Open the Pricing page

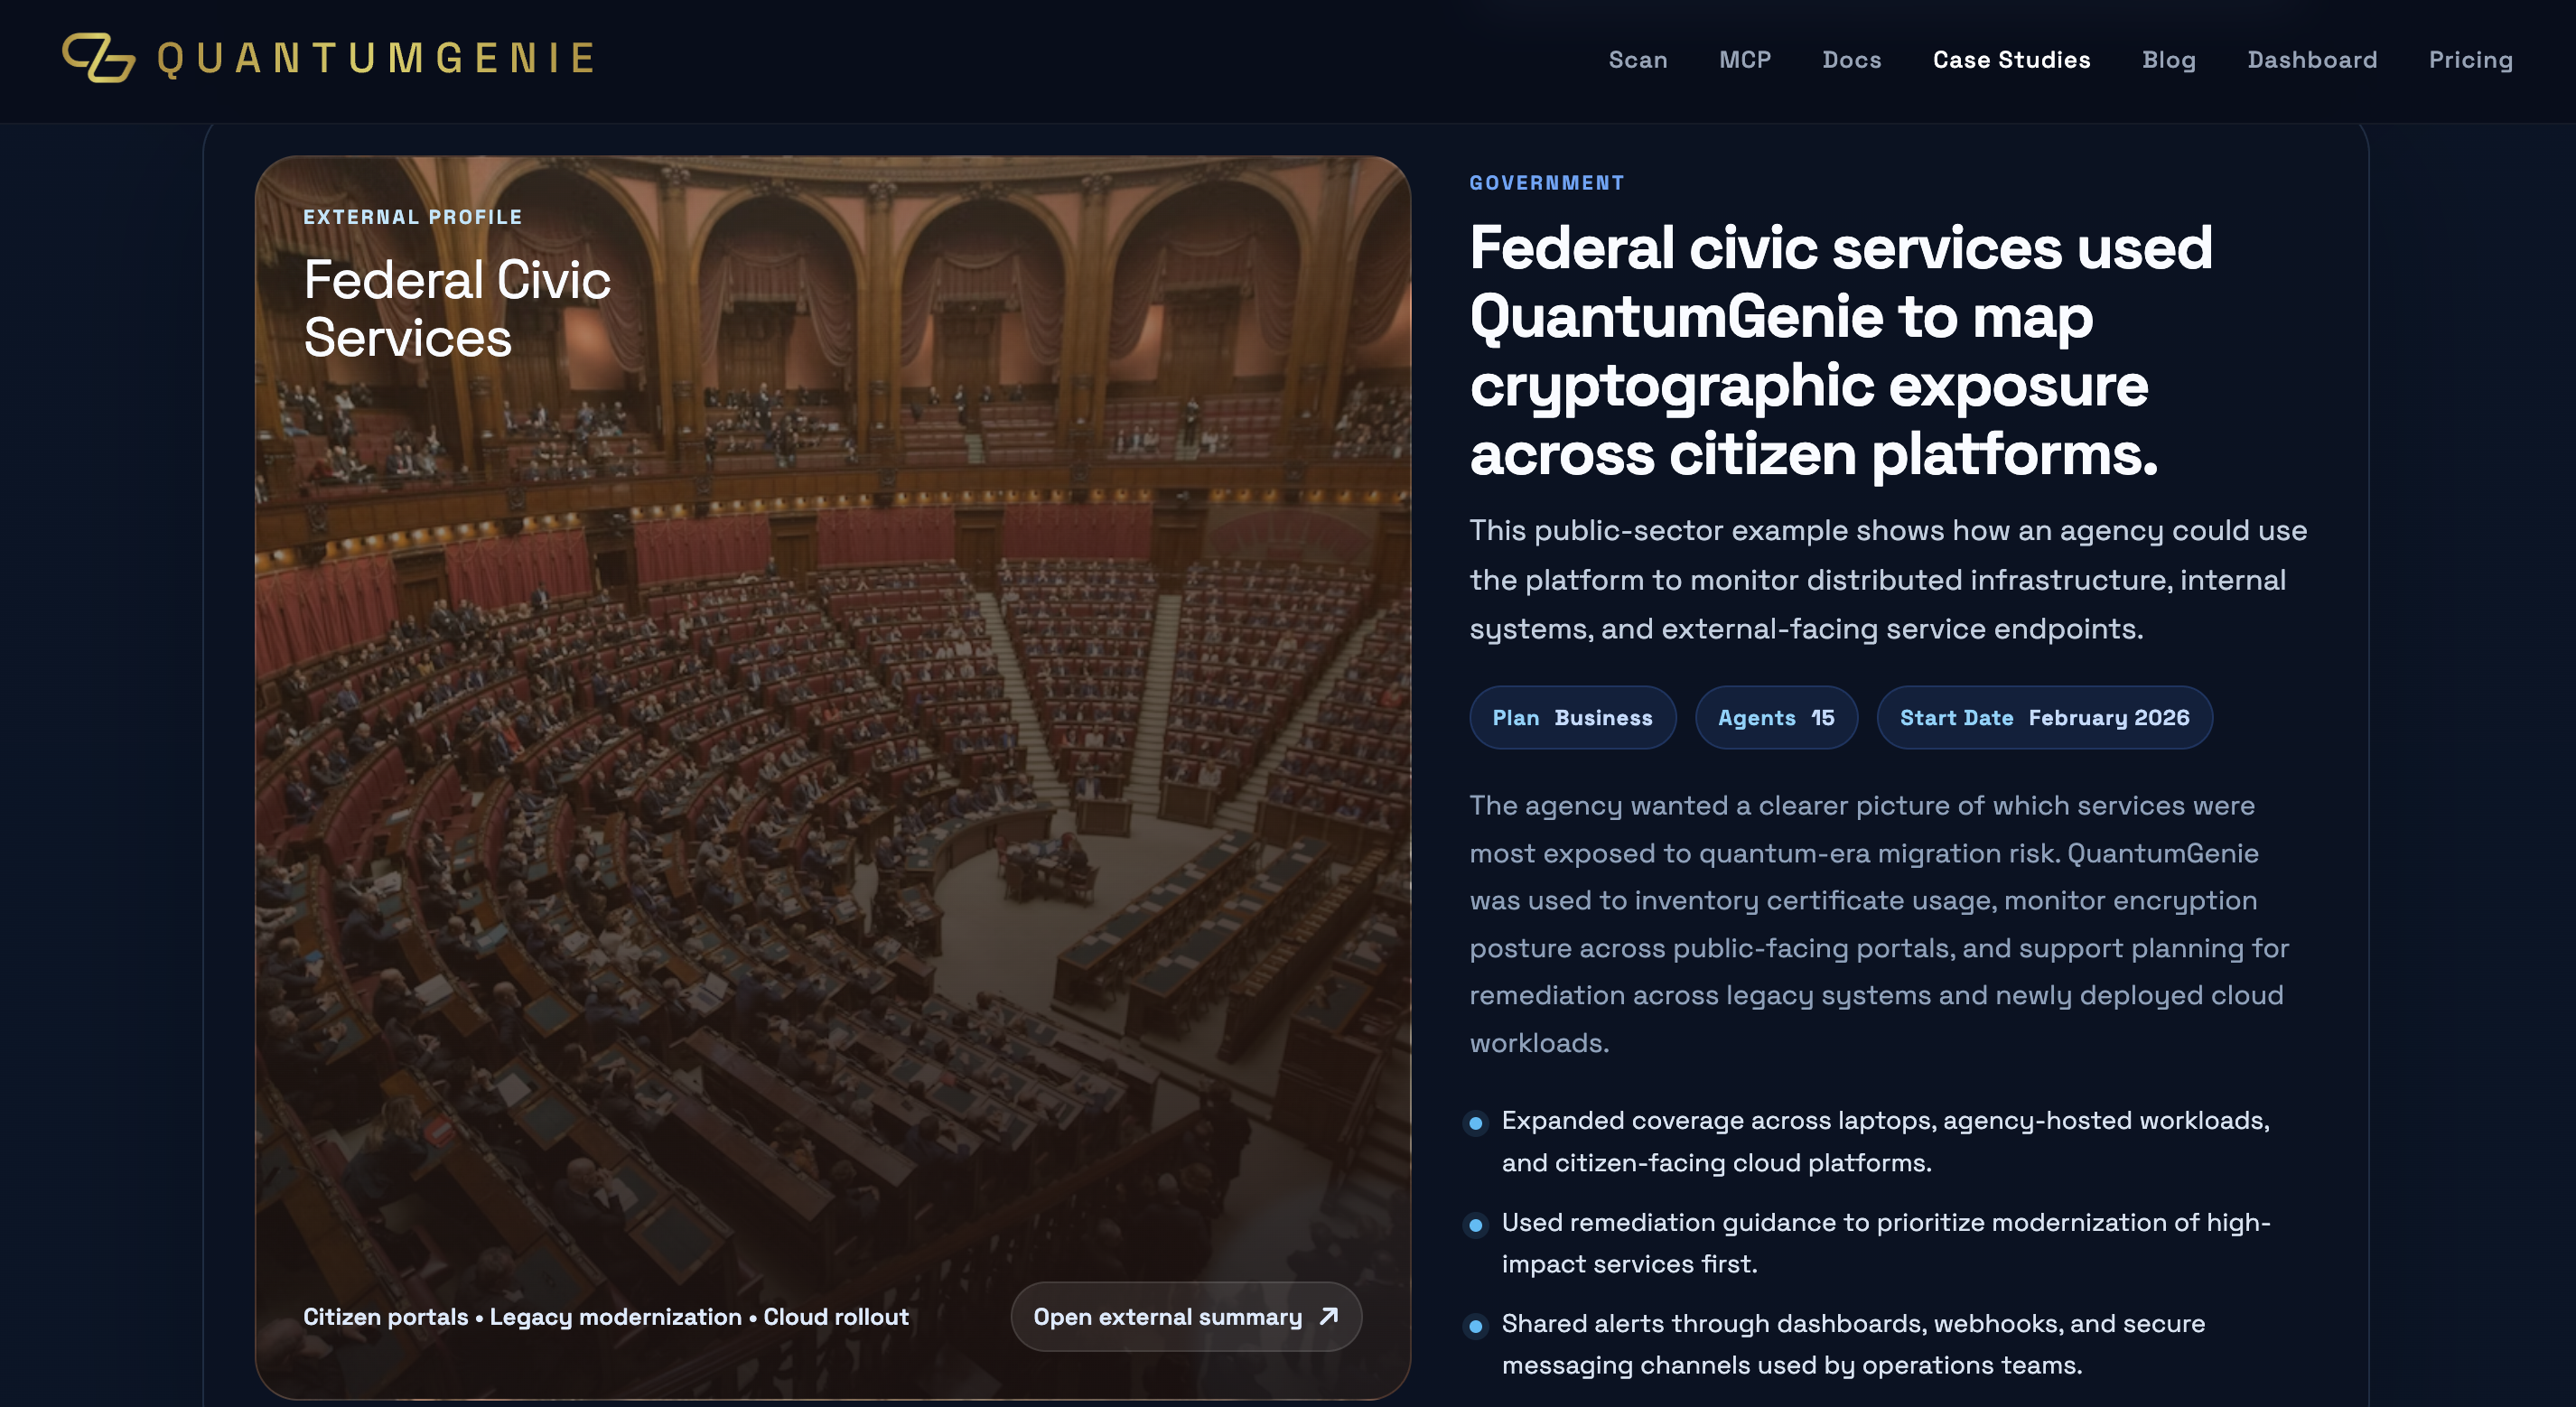2470,60
